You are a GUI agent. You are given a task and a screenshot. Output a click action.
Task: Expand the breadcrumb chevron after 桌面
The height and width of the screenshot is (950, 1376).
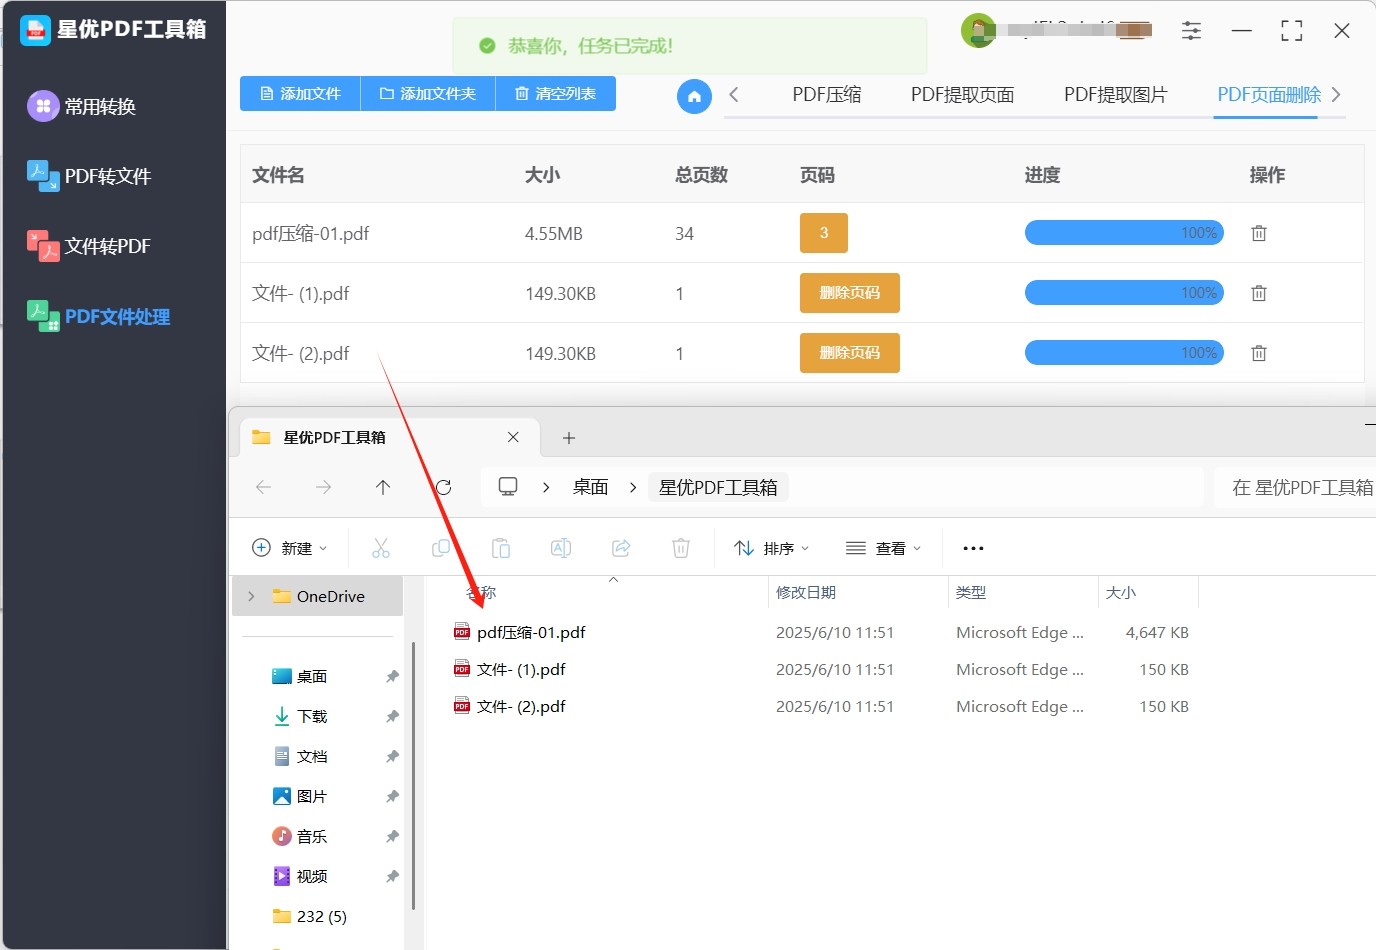pos(633,487)
